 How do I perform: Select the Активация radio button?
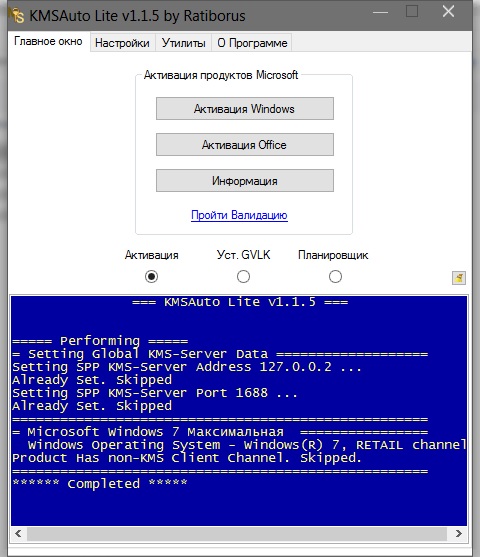point(151,276)
